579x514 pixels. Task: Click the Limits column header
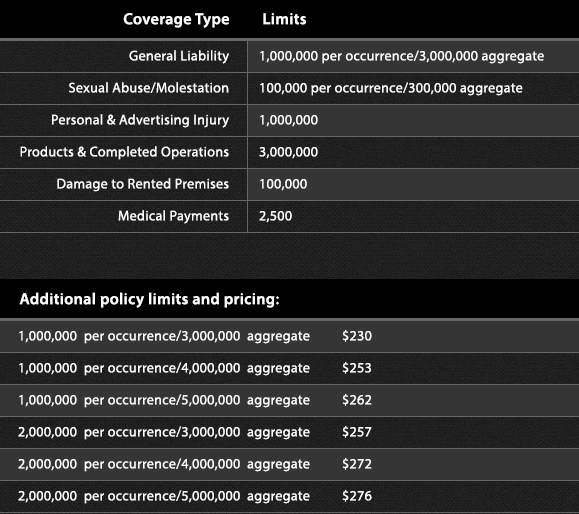284,19
